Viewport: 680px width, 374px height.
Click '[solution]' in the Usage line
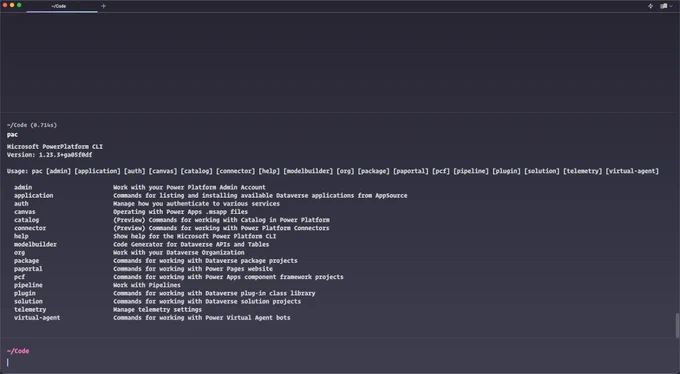pos(542,171)
